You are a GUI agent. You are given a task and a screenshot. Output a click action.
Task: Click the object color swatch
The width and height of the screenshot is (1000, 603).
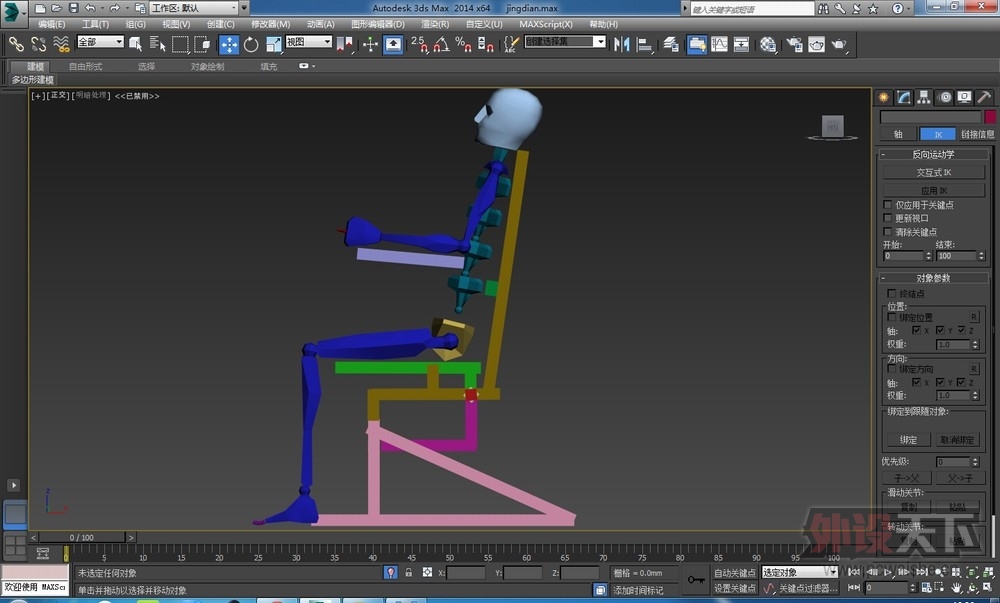pos(989,117)
